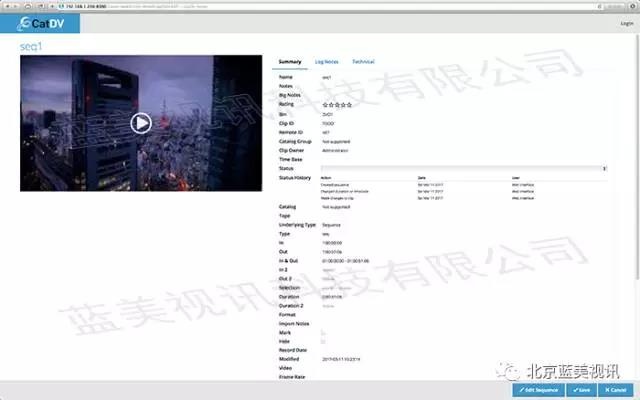Click the seq1 Name field value
The width and height of the screenshot is (640, 400).
coord(327,77)
